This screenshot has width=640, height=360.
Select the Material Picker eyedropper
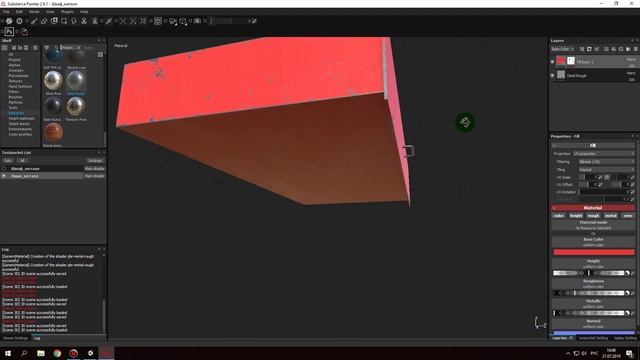click(109, 21)
